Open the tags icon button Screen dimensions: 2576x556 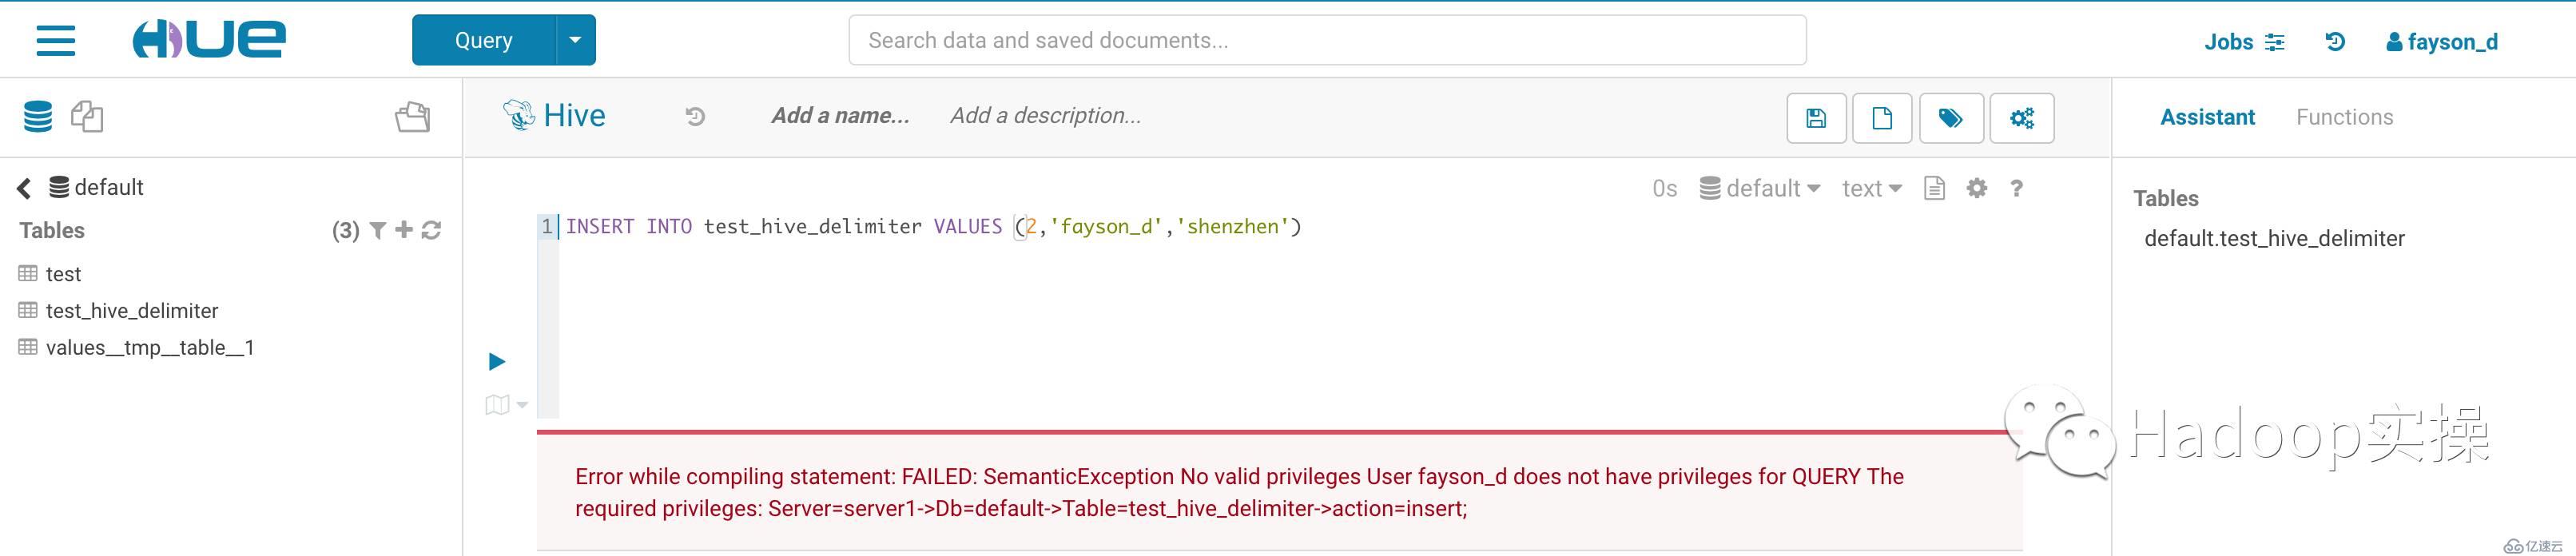pyautogui.click(x=1950, y=119)
